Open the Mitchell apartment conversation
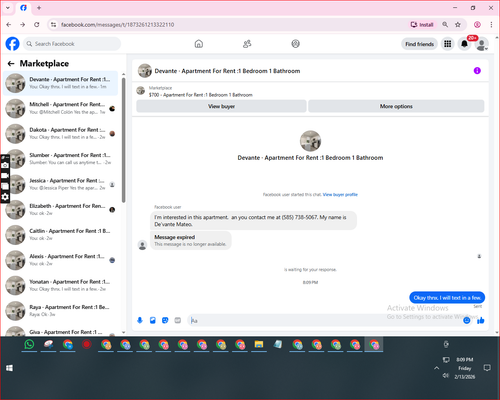Image resolution: width=500 pixels, height=400 pixels. coord(61,108)
